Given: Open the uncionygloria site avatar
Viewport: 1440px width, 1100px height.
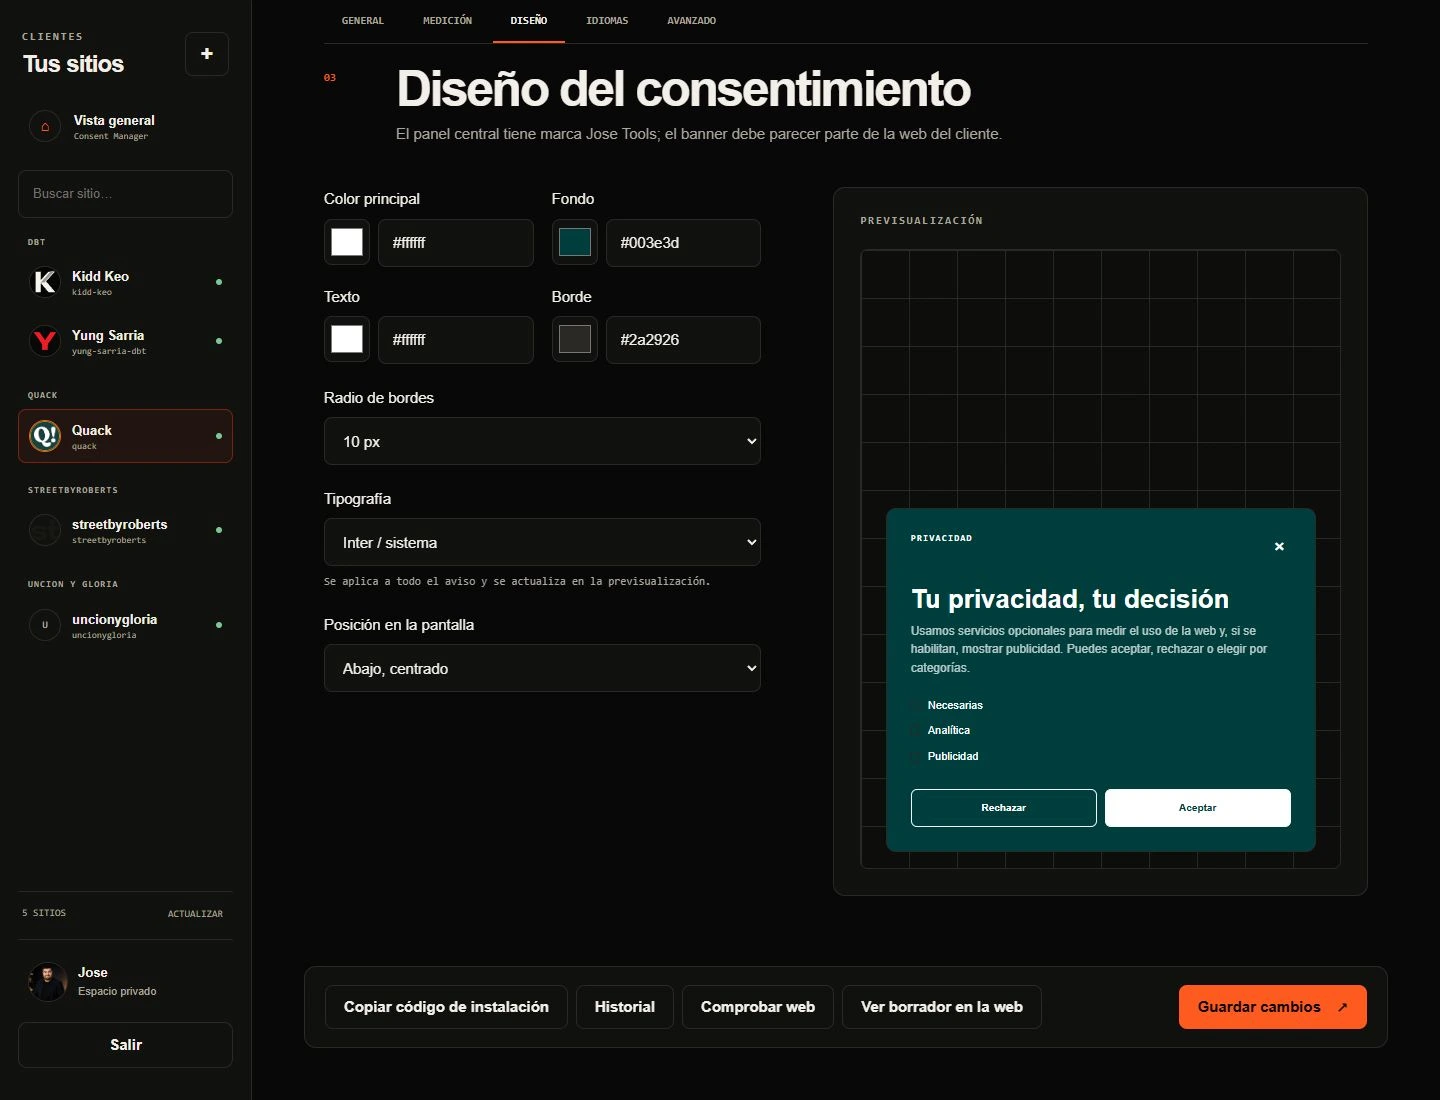Looking at the screenshot, I should (x=45, y=625).
